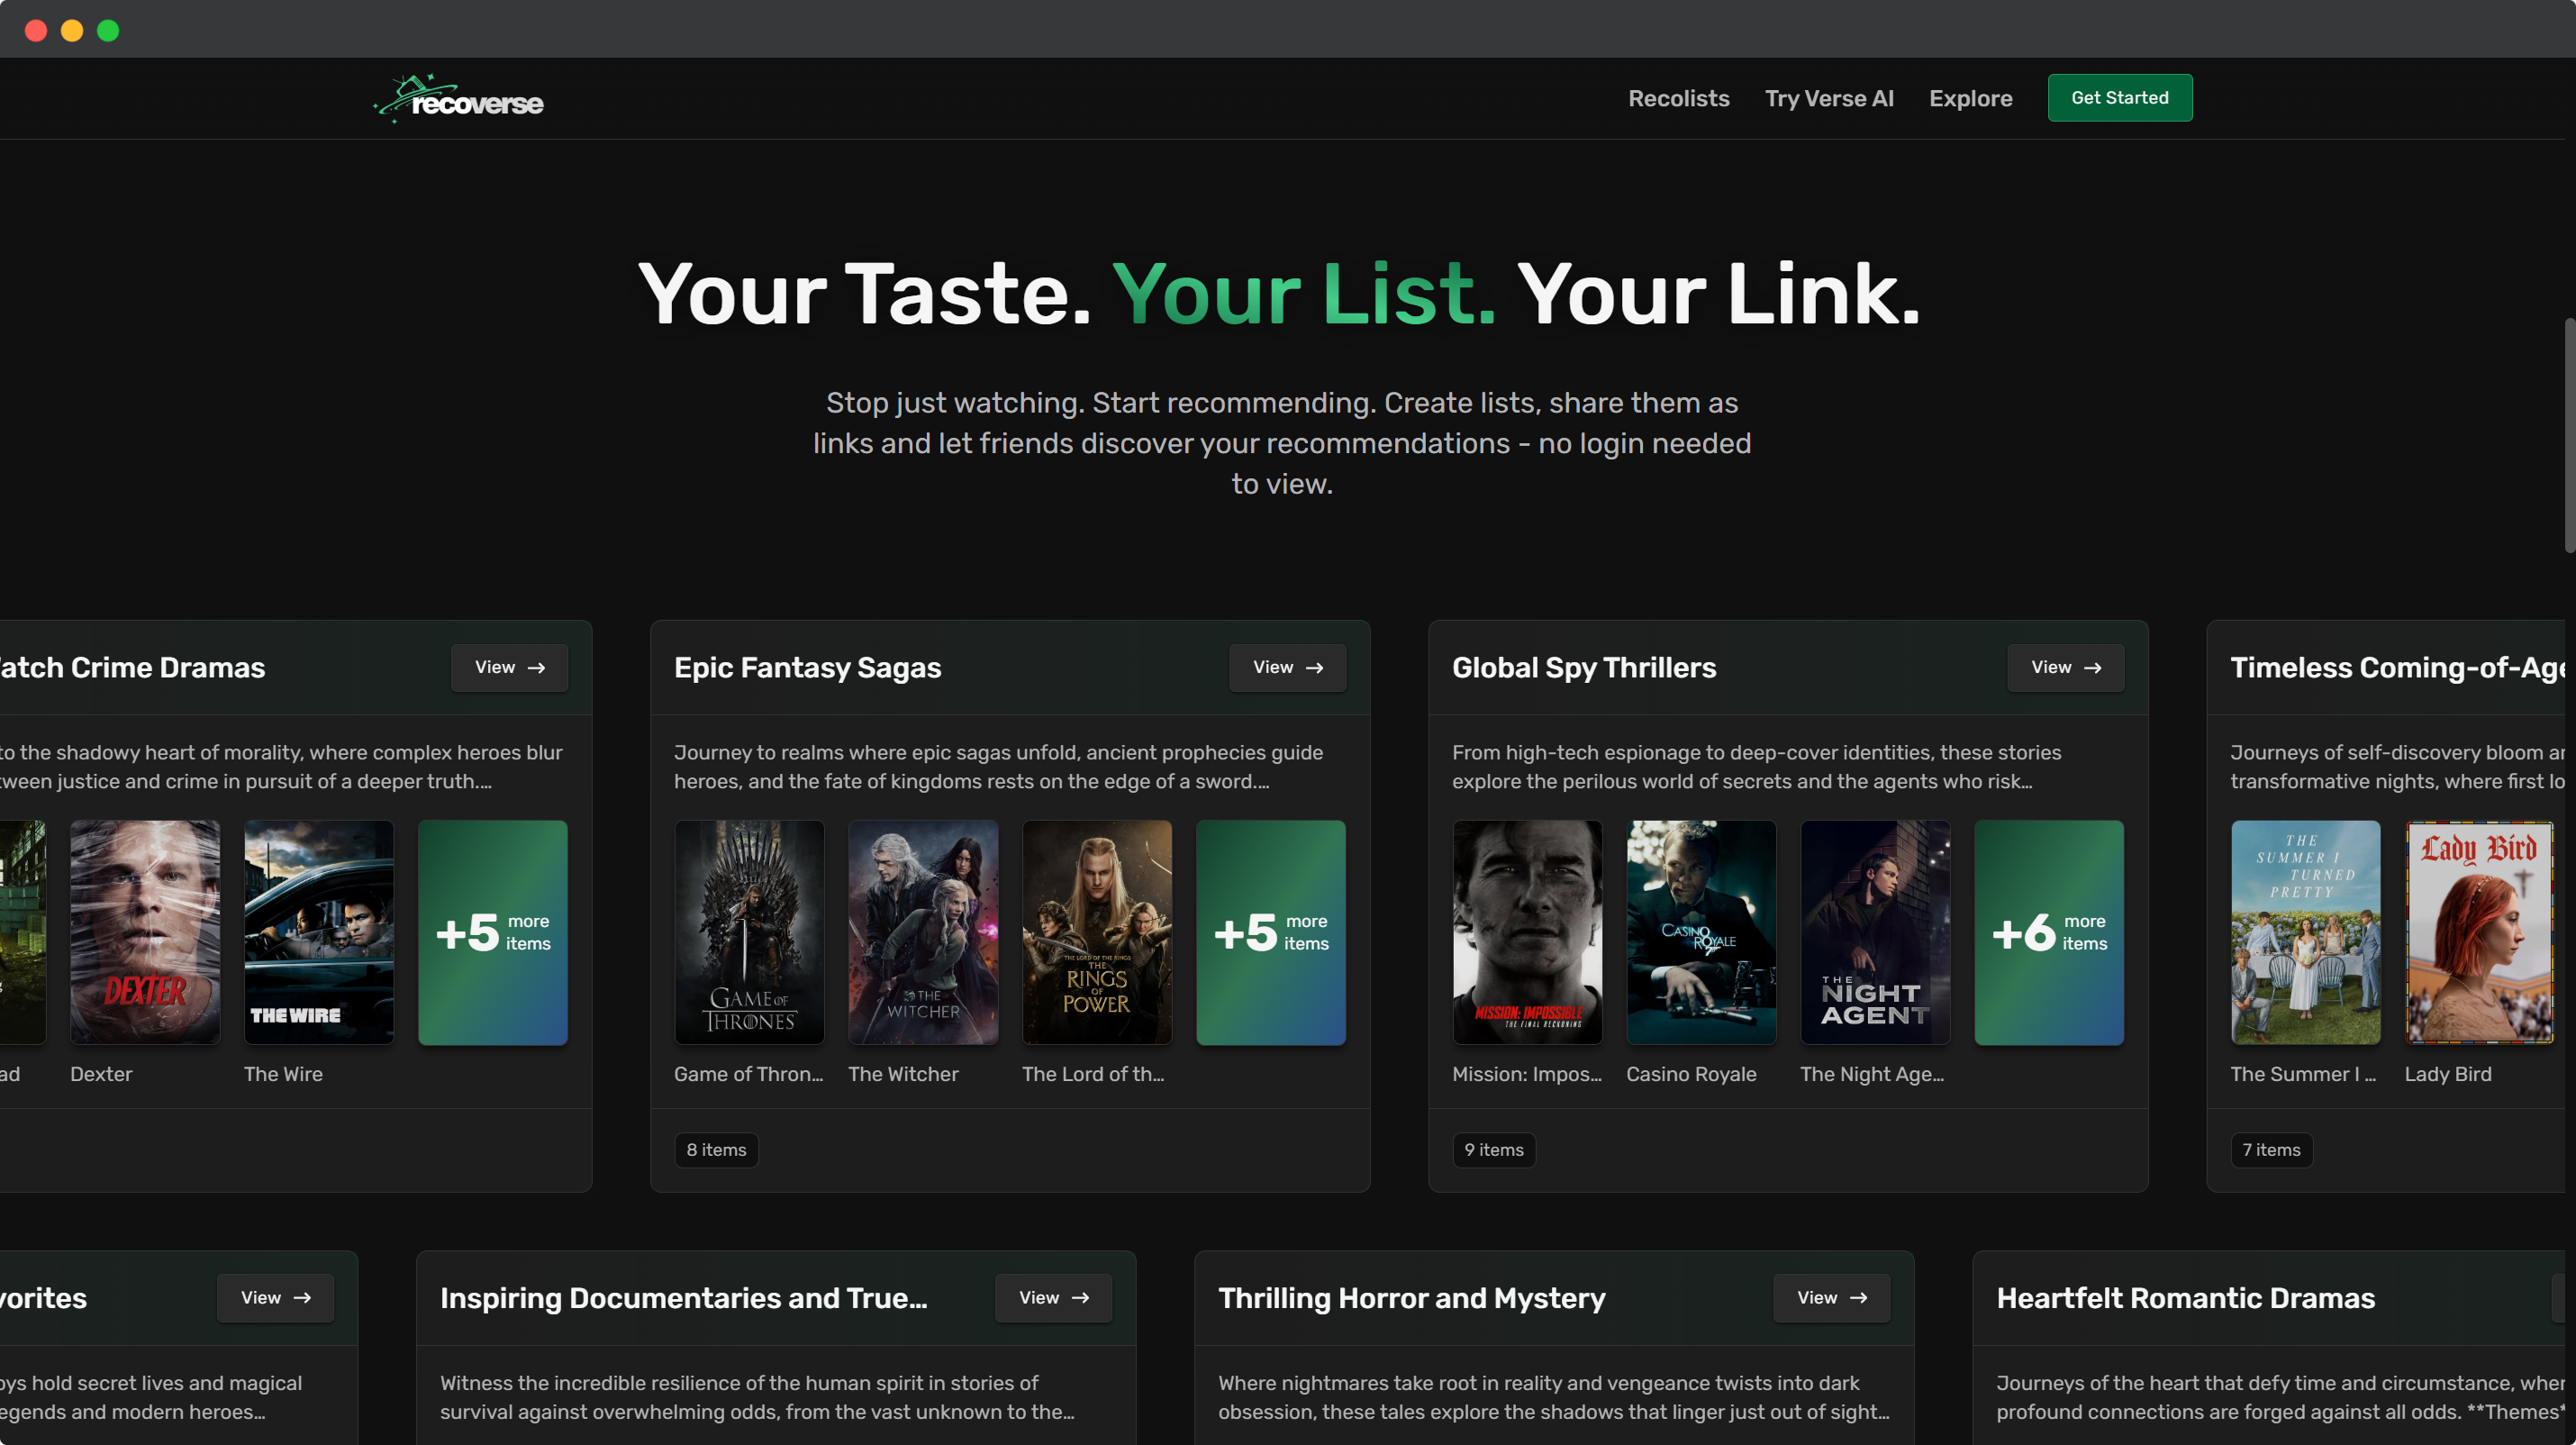Viewport: 2576px width, 1445px height.
Task: Click the yellow minimize window button
Action: tap(72, 30)
